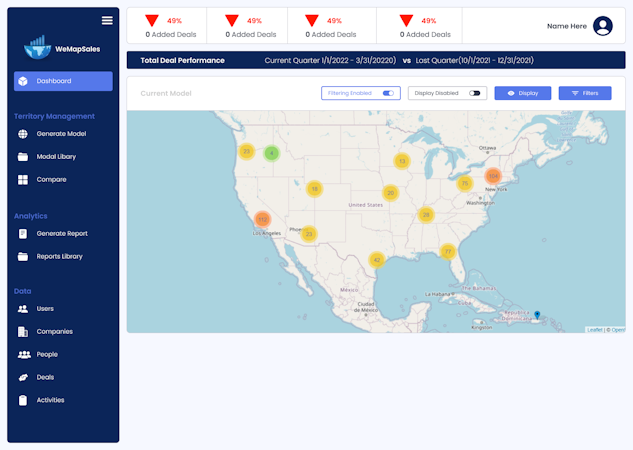
Task: Open Generate Report in sidebar
Action: pos(62,234)
